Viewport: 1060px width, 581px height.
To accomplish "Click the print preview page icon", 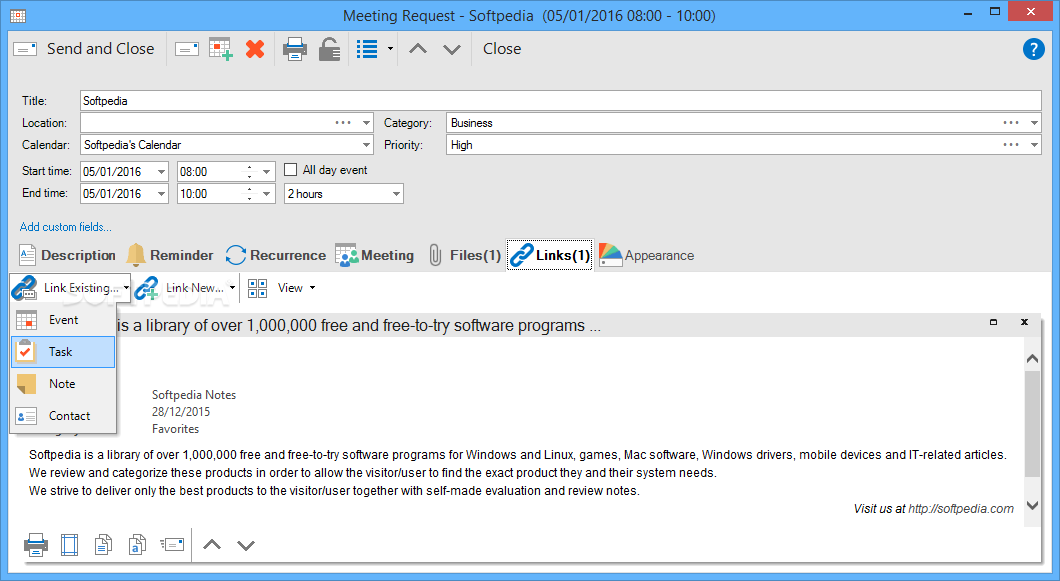I will pyautogui.click(x=70, y=544).
